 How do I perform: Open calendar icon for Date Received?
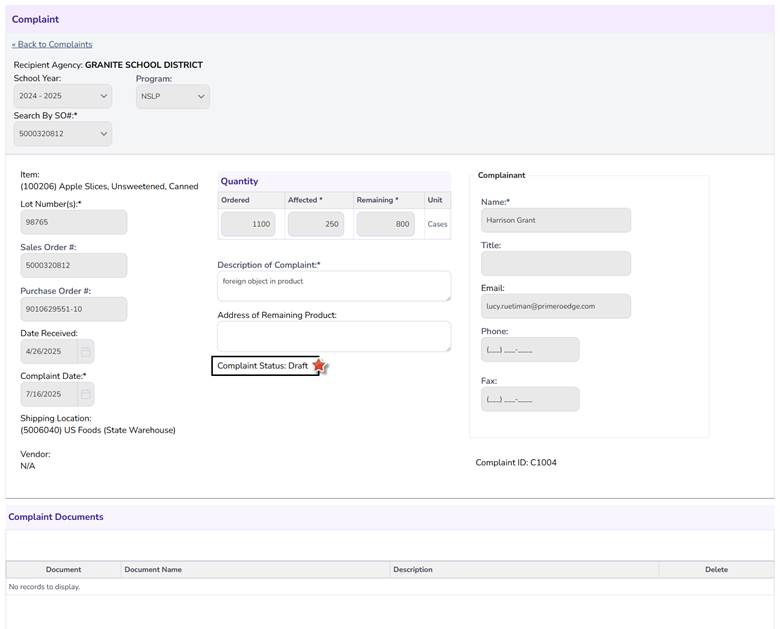86,352
